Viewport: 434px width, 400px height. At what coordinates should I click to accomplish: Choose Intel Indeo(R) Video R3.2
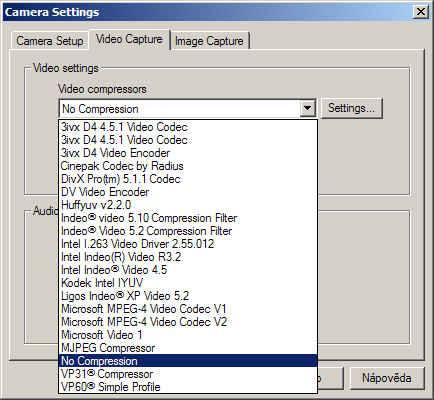point(188,257)
